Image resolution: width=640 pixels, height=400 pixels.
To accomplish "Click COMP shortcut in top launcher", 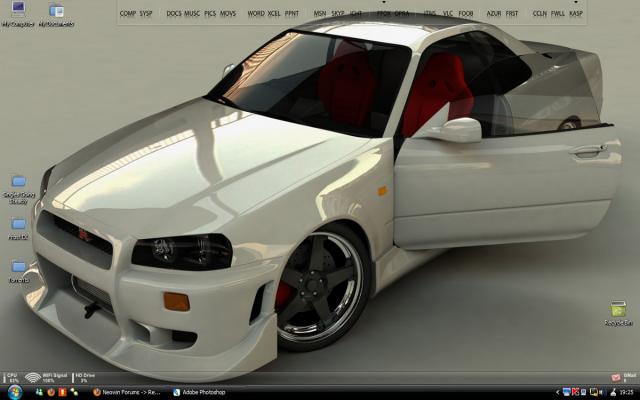I will coord(127,13).
